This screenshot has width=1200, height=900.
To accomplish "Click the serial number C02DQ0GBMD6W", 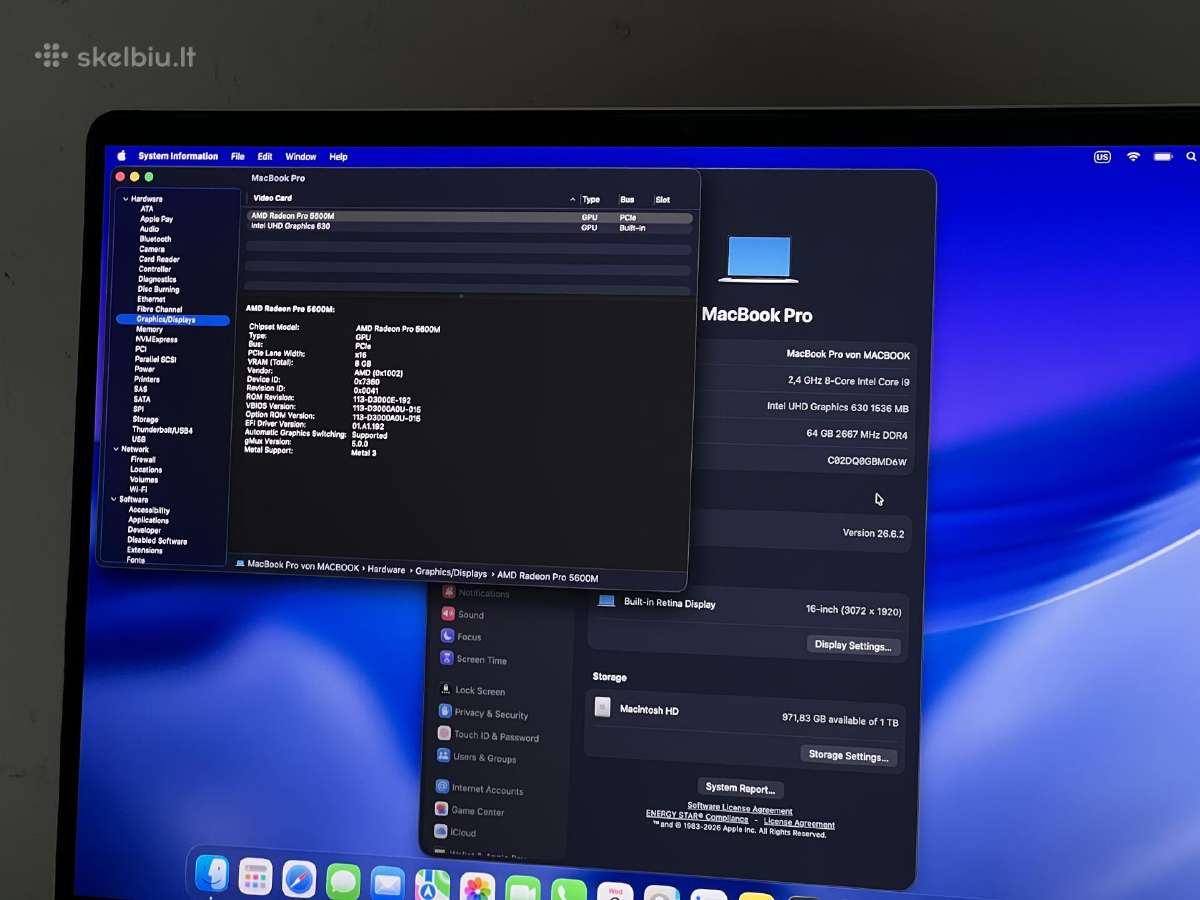I will (867, 462).
